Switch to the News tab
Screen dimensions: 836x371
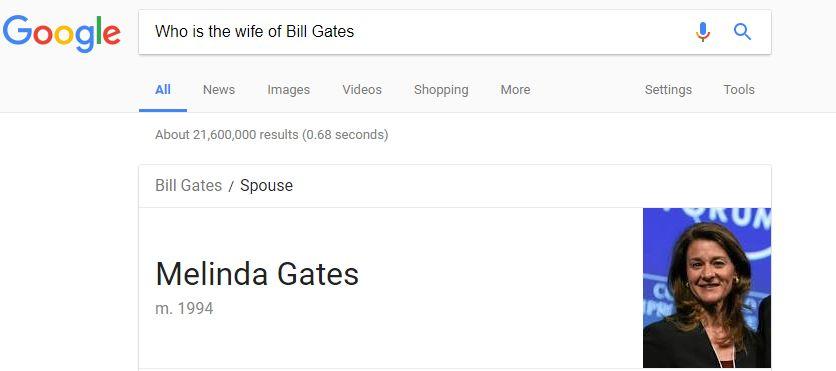219,90
